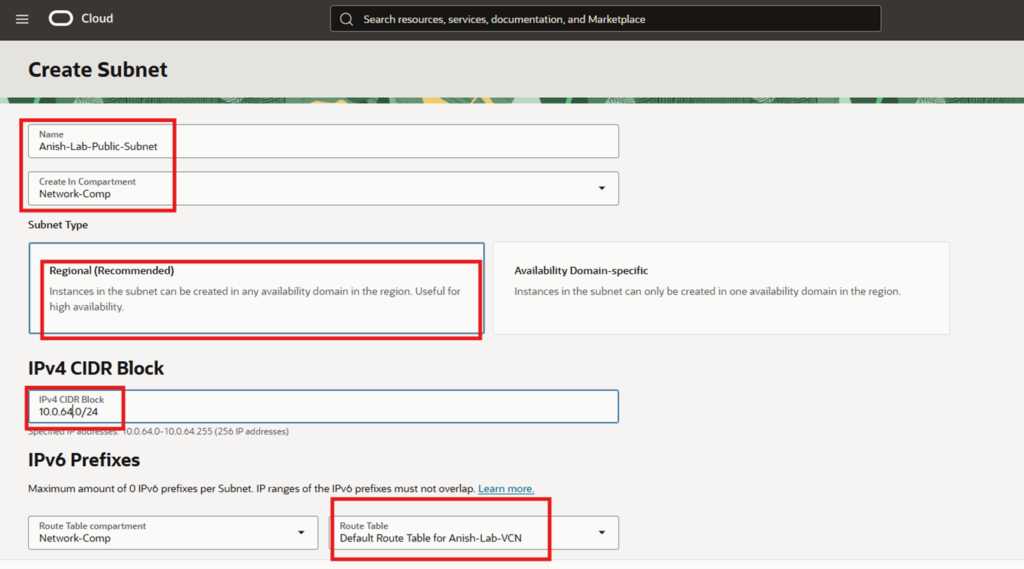
Task: Open the Learn more link
Action: 506,489
